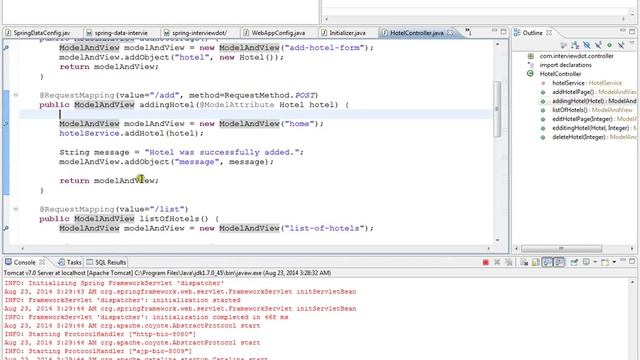Collapse the listOfHotels method fold marker
Screen dimensions: 640x360
pyautogui.click(x=16, y=209)
